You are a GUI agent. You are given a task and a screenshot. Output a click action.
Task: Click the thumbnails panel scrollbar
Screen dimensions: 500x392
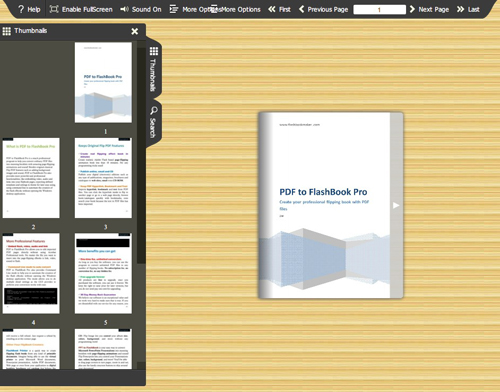141,152
